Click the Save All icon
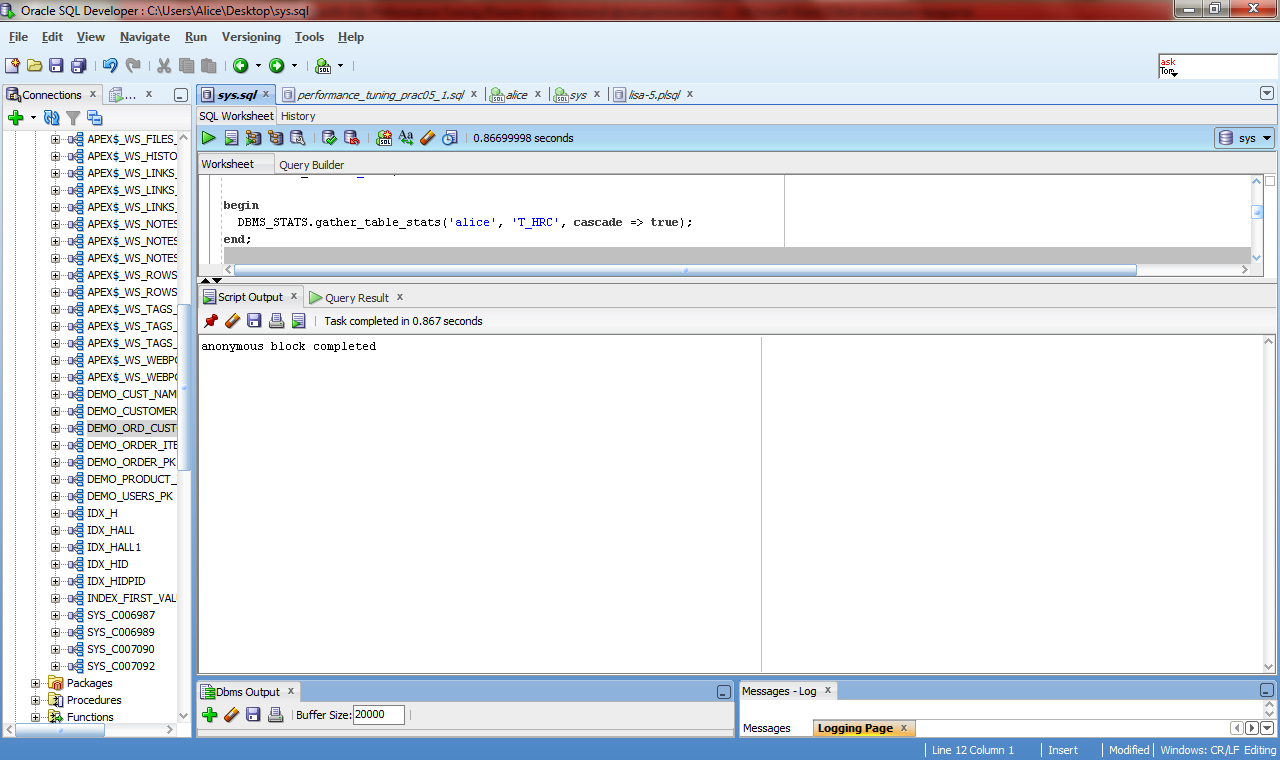 point(78,66)
